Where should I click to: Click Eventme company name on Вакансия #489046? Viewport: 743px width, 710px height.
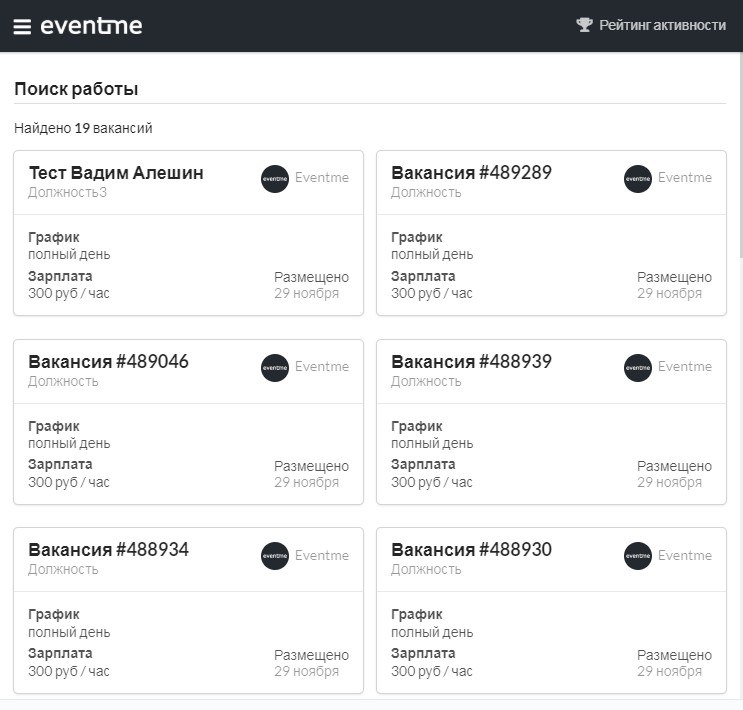point(322,367)
